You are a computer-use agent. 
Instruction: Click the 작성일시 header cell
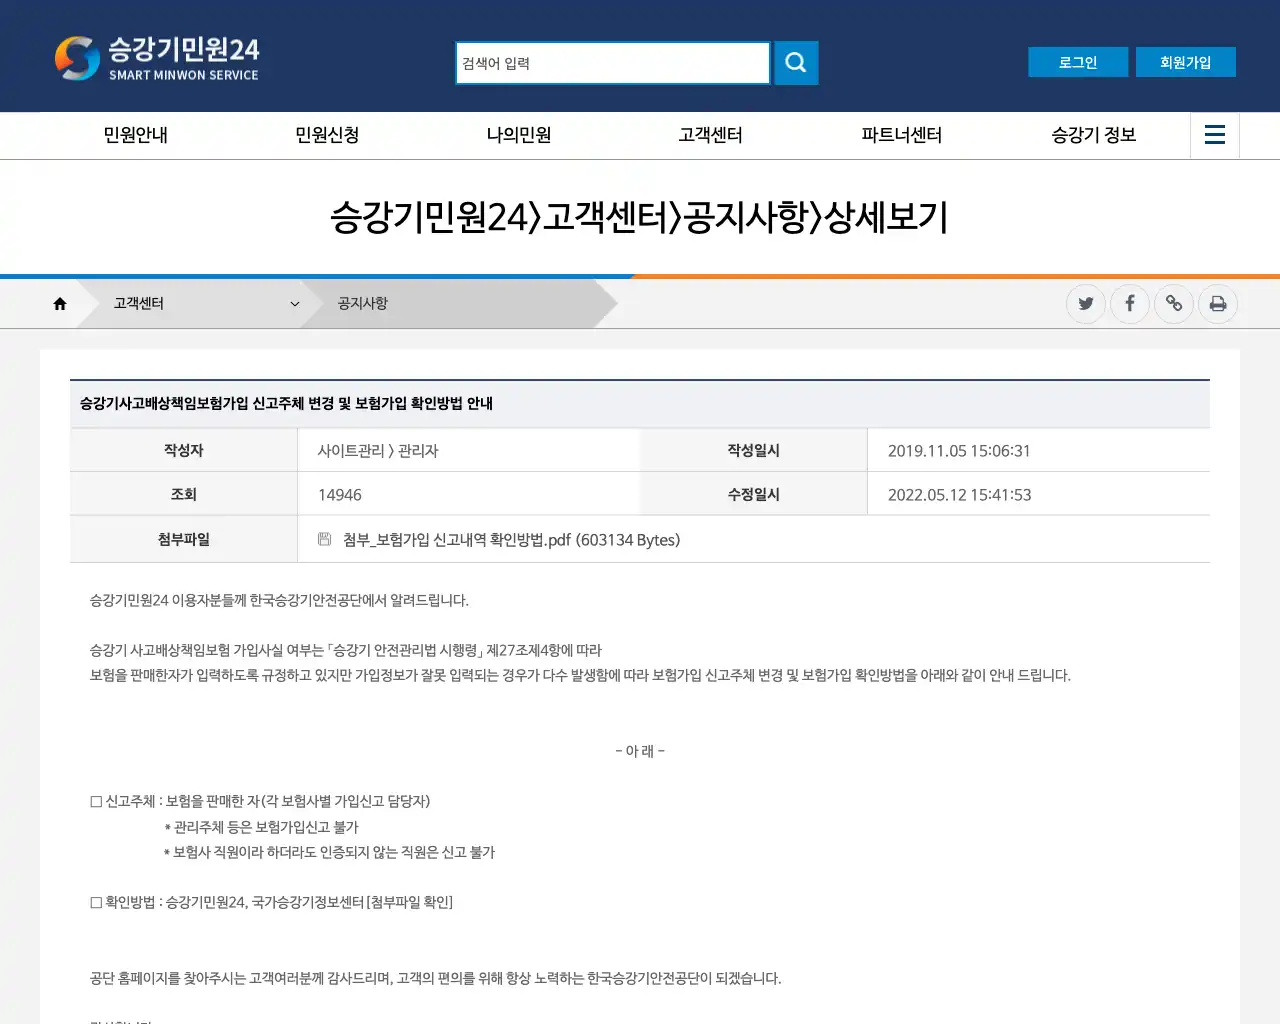pyautogui.click(x=754, y=451)
